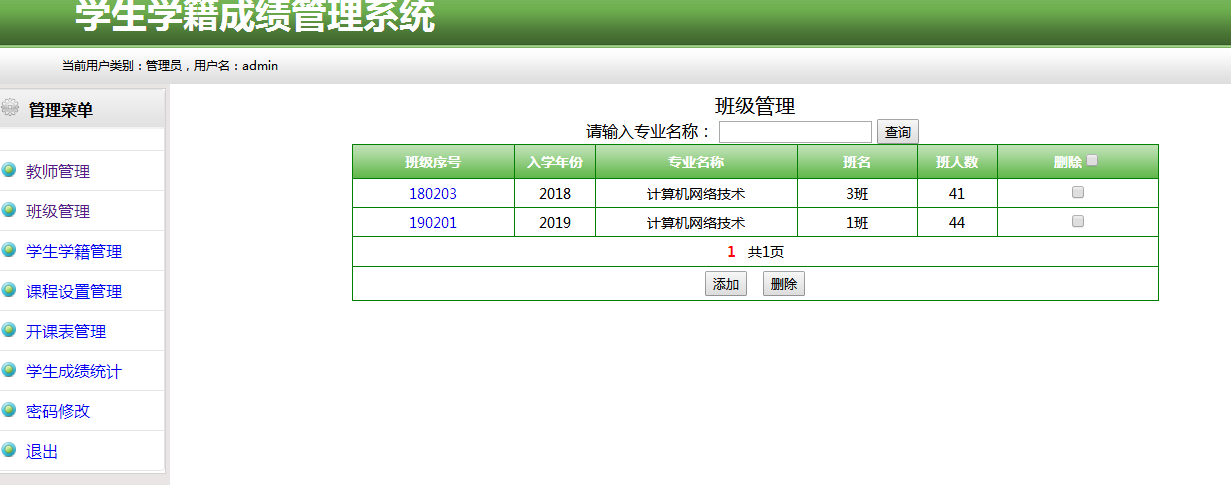
Task: Click the globe icon beside 课程设置管理
Action: [x=9, y=290]
